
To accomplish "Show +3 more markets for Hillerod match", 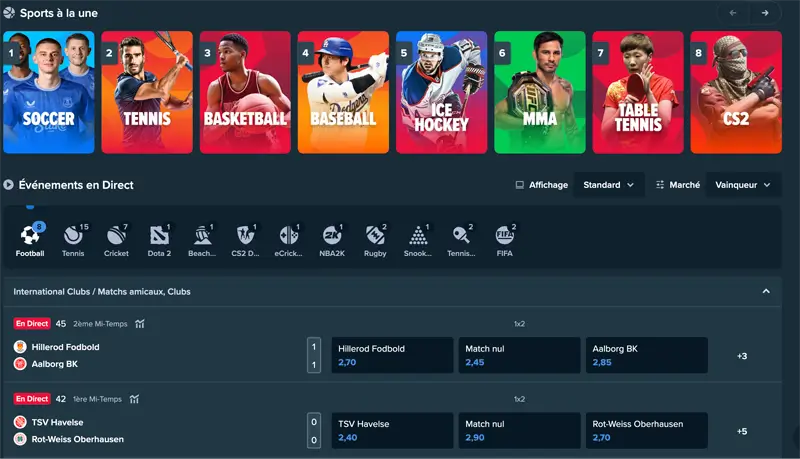I will 742,356.
